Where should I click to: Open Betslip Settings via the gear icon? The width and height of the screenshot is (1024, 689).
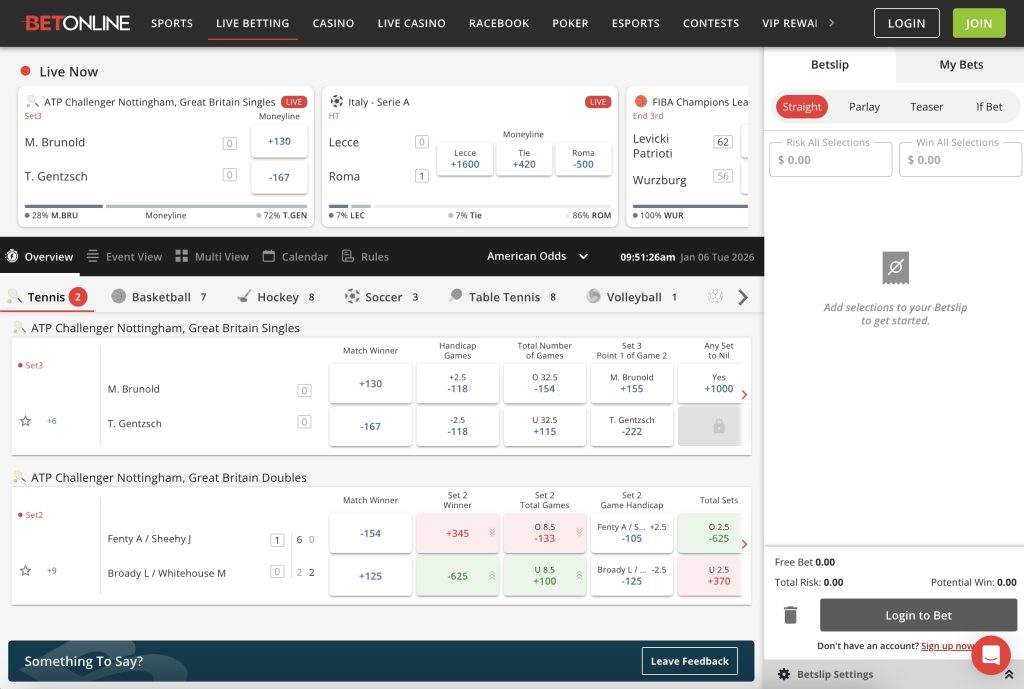pos(784,674)
